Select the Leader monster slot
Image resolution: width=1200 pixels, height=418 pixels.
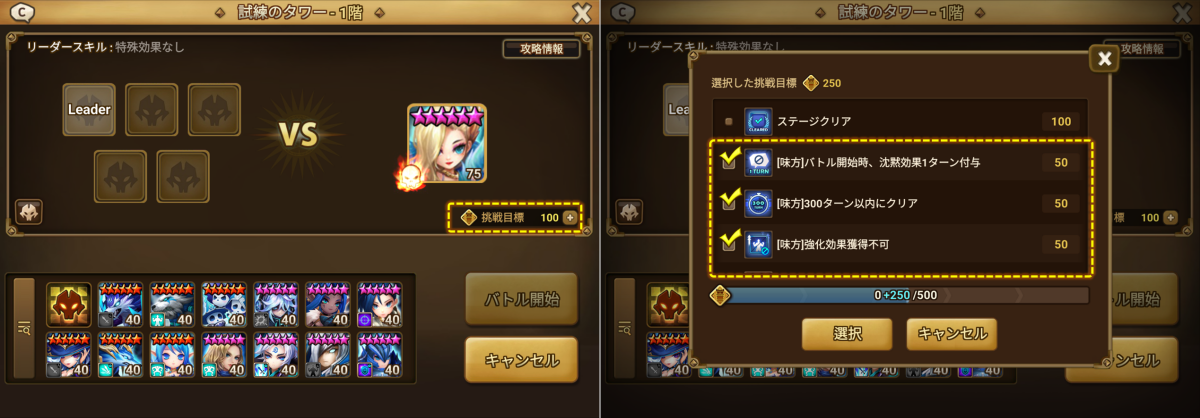tap(89, 109)
